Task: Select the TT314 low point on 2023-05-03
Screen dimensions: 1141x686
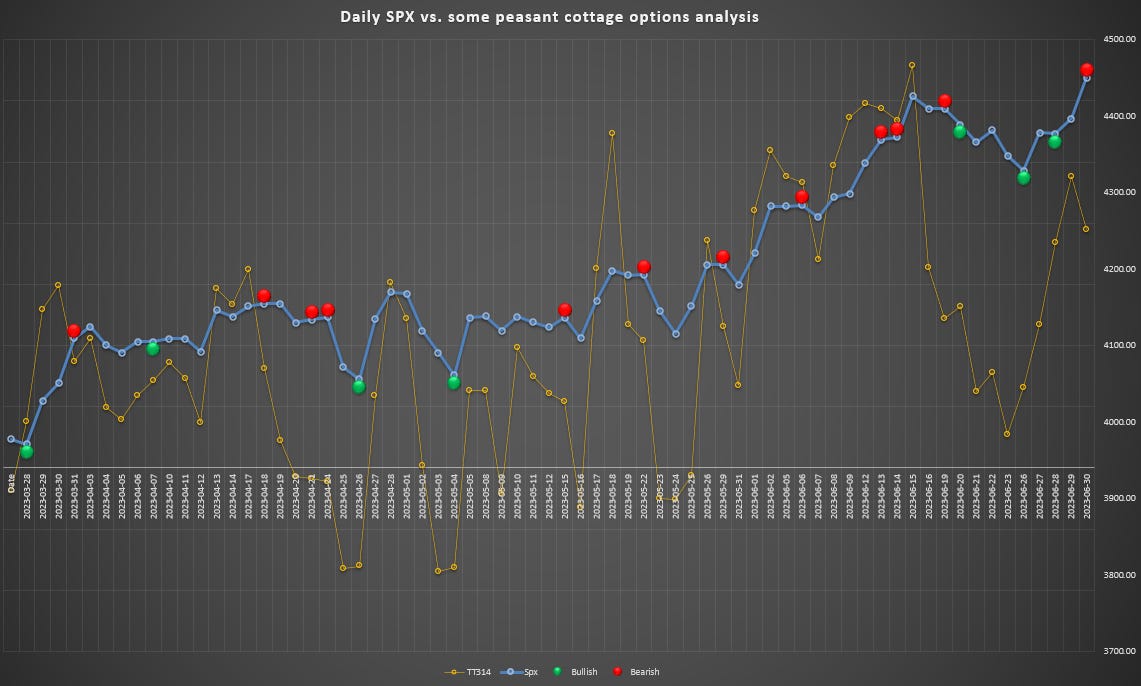Action: 438,571
